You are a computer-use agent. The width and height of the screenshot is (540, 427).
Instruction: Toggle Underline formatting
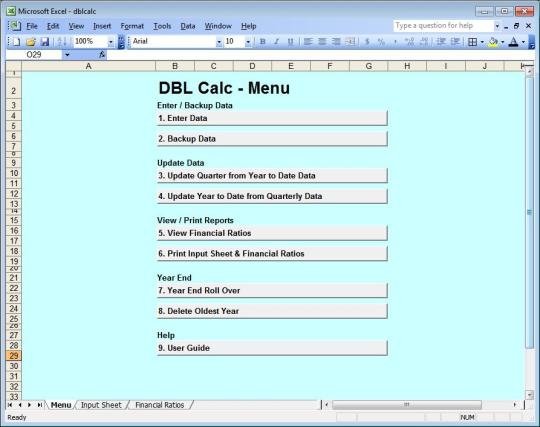pos(290,42)
